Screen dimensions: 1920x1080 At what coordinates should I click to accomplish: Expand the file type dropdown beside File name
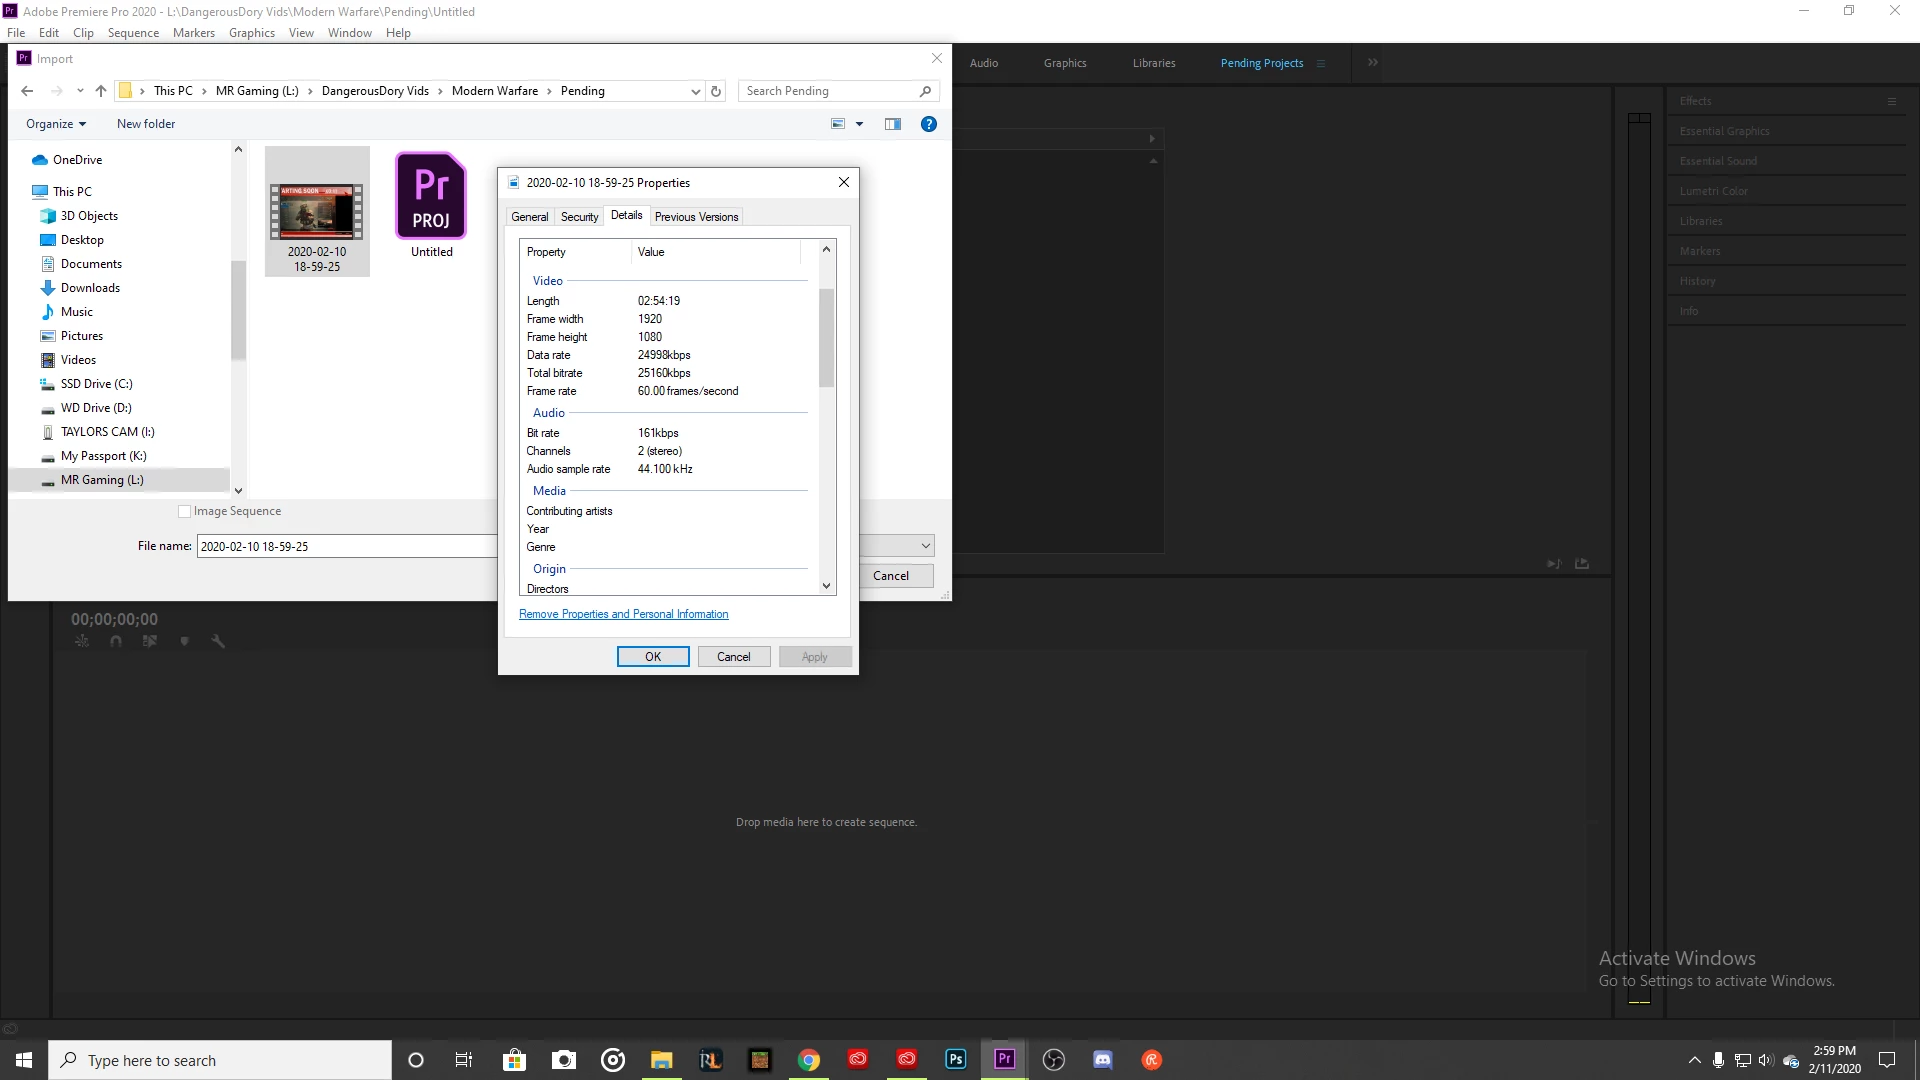tap(925, 546)
